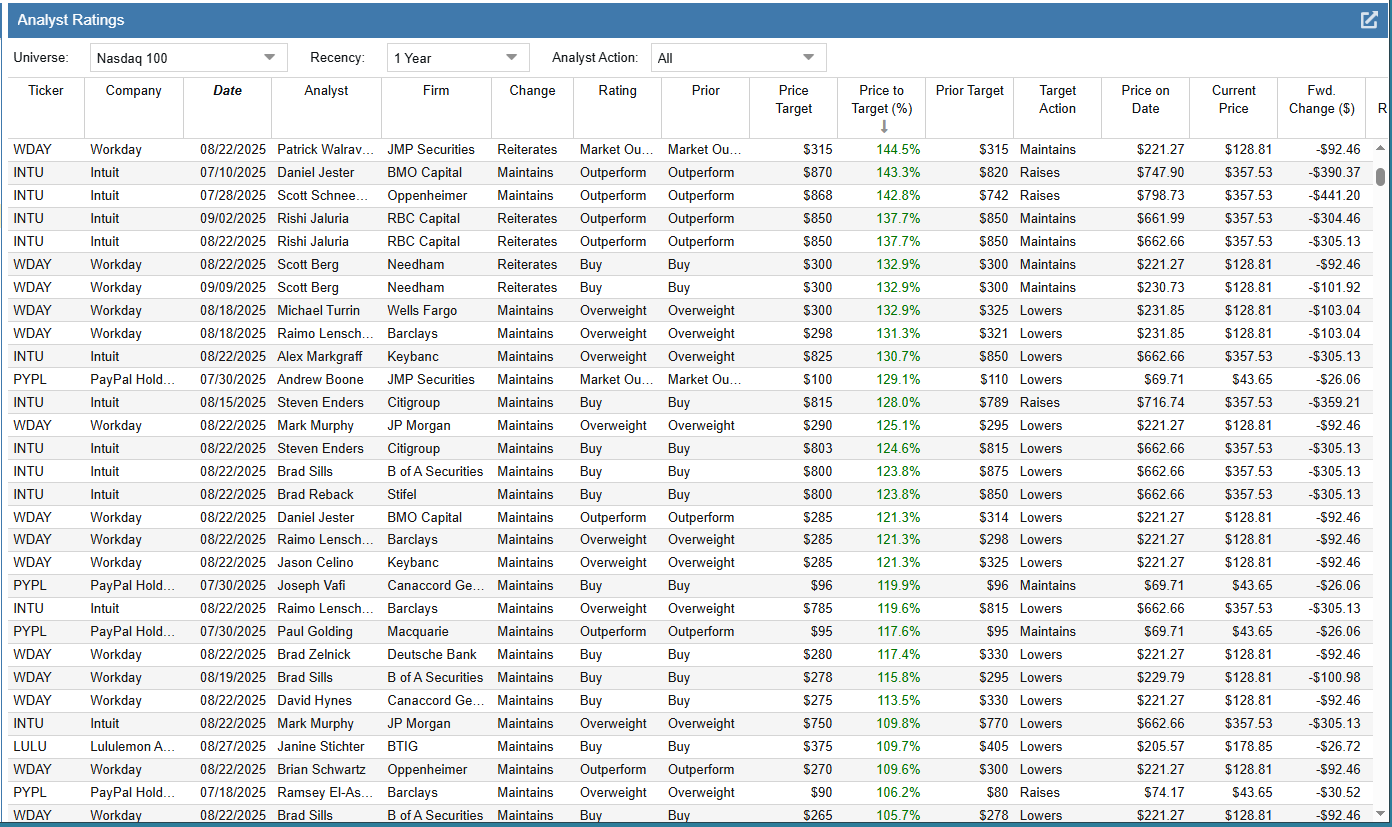Click the Analyst Ratings panel title
Viewport: 1392px width, 827px height.
tap(71, 20)
